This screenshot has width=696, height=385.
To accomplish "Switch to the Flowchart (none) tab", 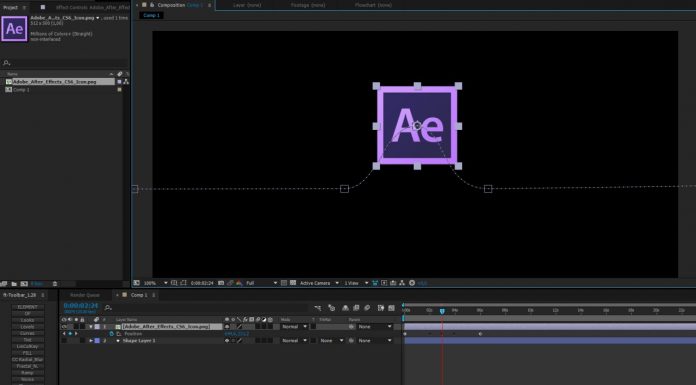I will 373,5.
